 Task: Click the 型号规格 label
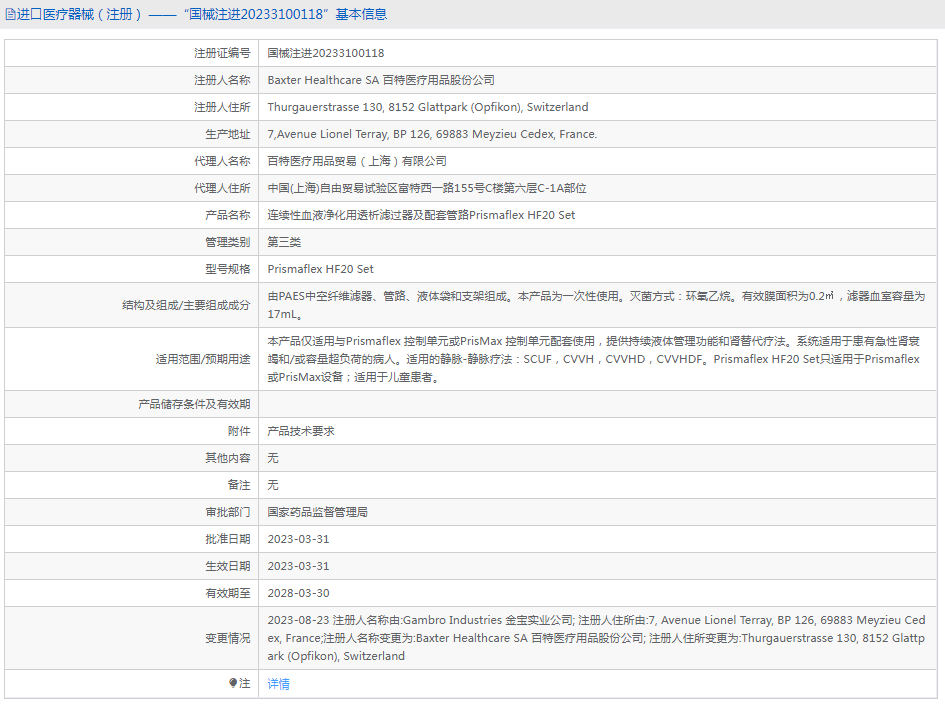tap(228, 269)
